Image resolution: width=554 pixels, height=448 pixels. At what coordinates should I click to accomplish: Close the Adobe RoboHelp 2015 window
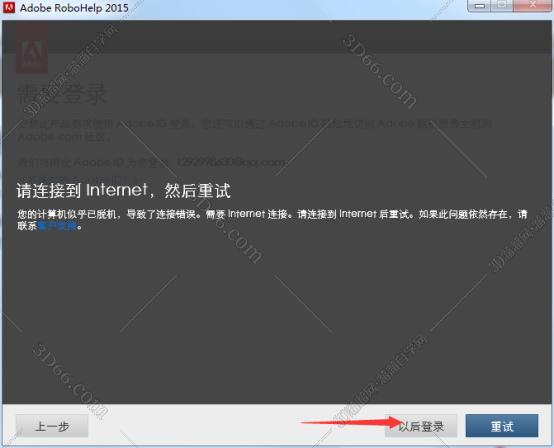coord(532,6)
